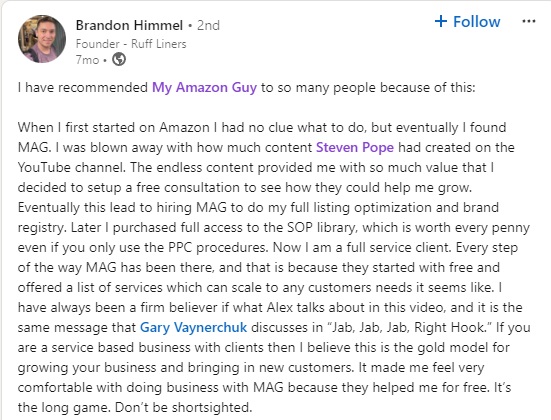Open the three-dot post options menu
Viewport: 551px width, 420px height.
(529, 21)
